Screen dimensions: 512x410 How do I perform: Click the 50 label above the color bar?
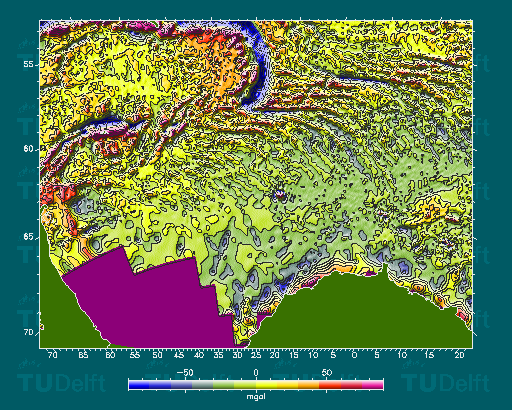[x=327, y=373]
